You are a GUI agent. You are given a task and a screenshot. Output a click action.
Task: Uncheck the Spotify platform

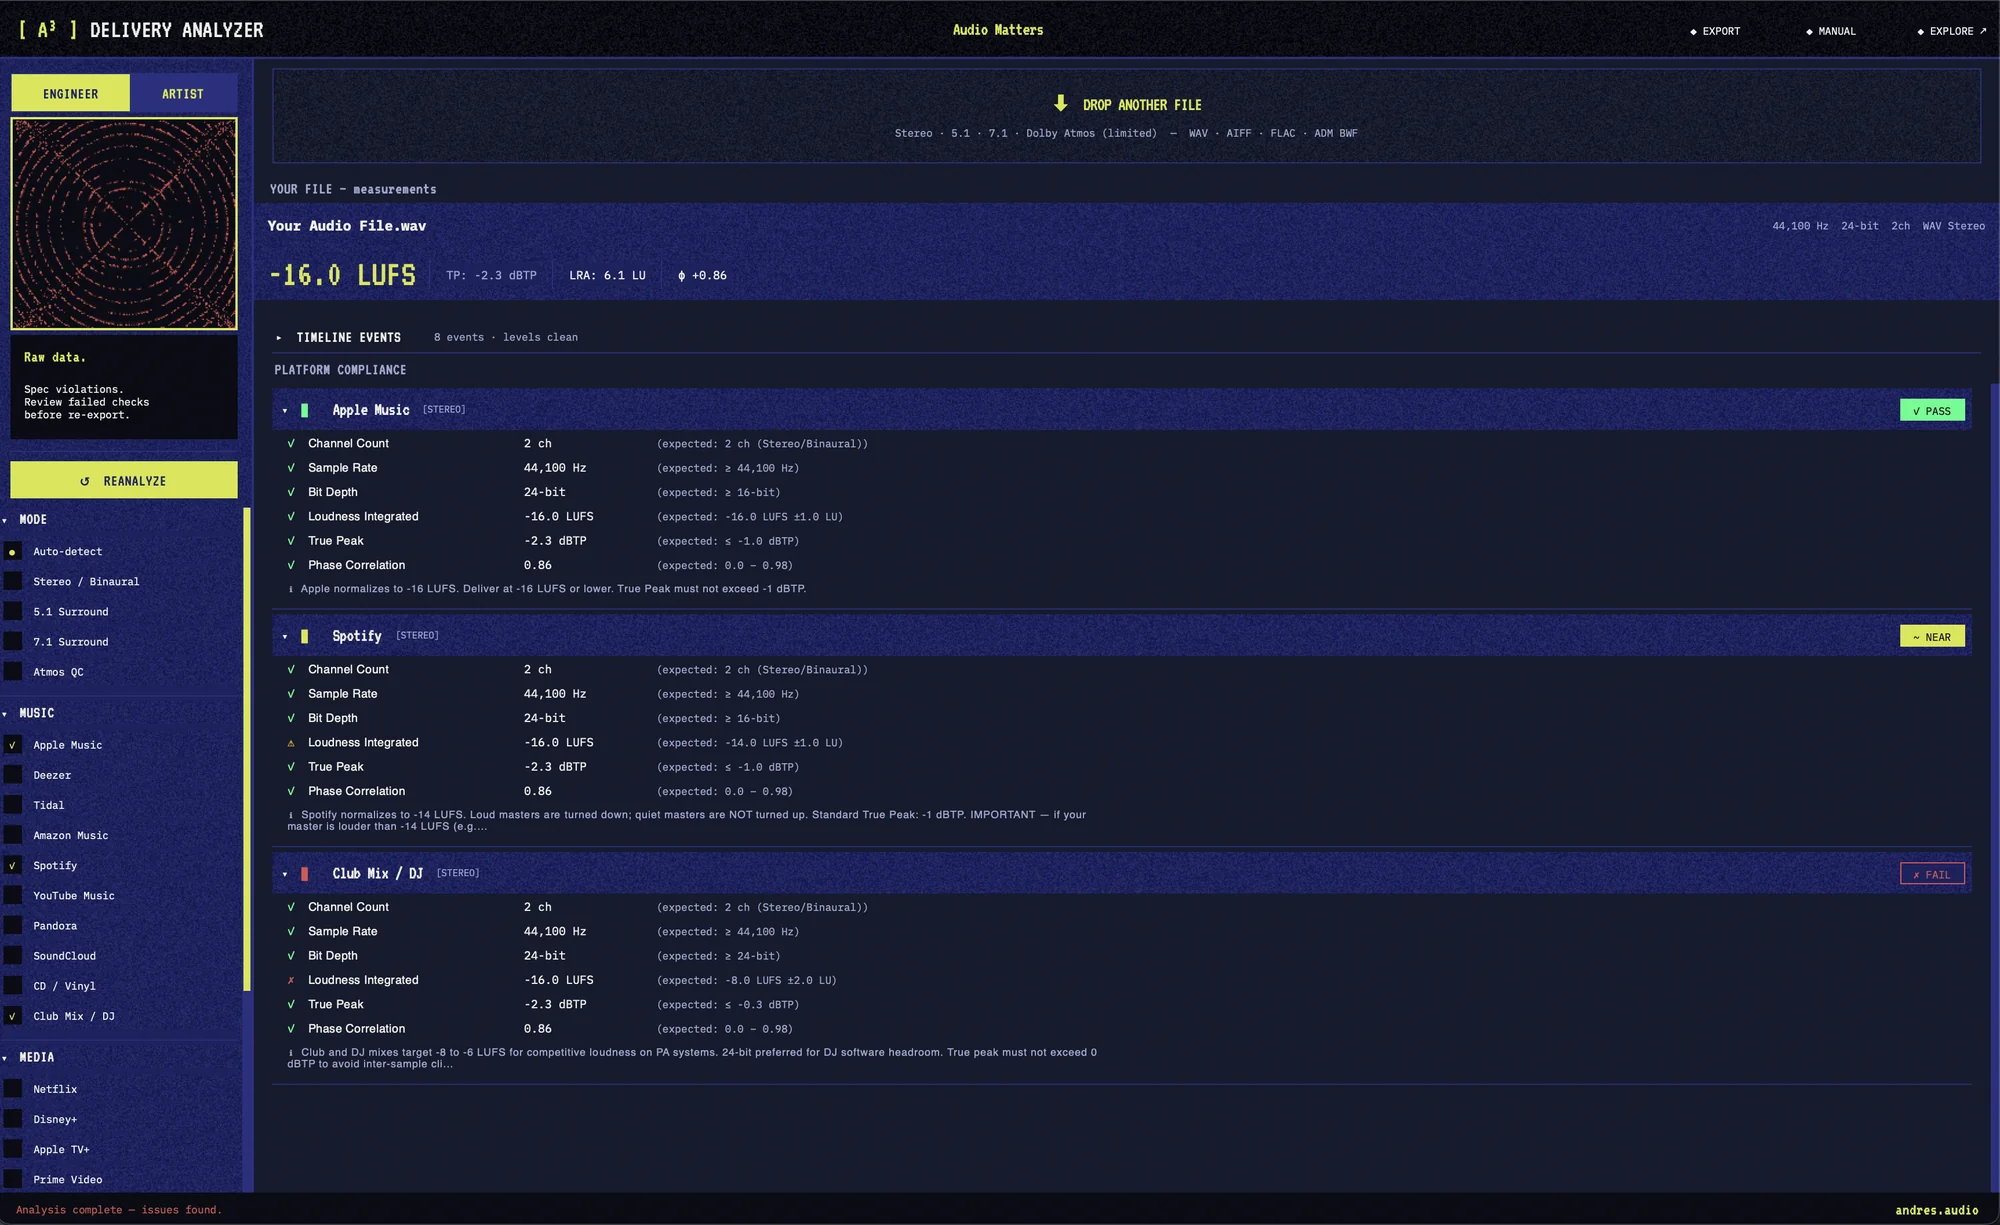pyautogui.click(x=13, y=865)
